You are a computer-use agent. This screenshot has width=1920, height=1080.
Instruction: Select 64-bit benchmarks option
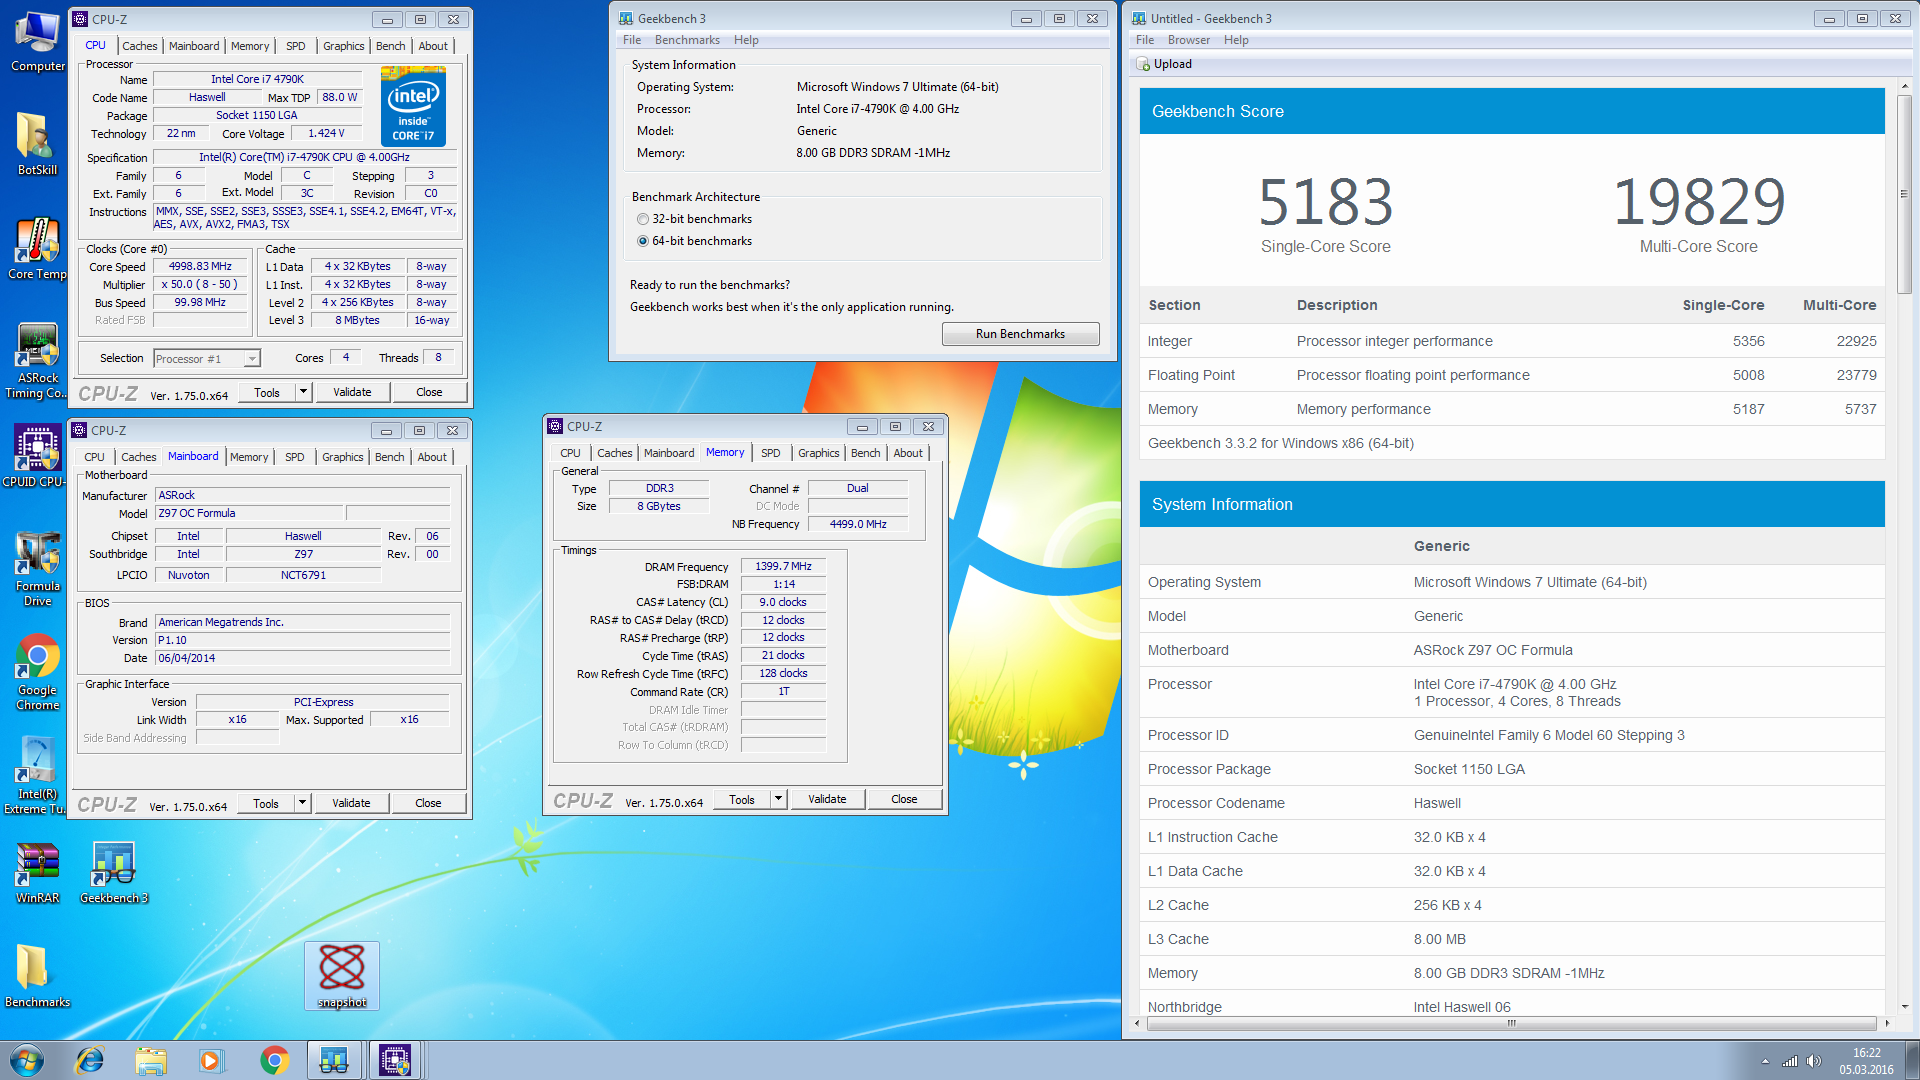point(643,241)
